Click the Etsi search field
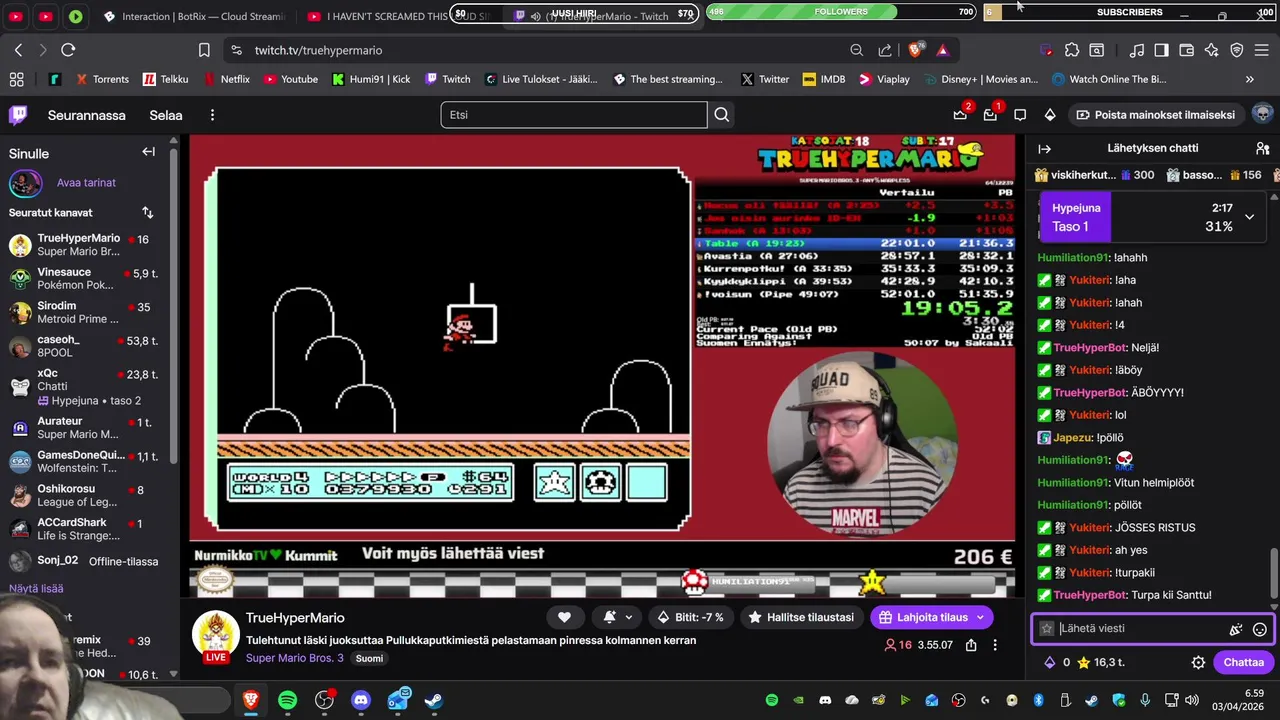The image size is (1280, 720). click(574, 115)
